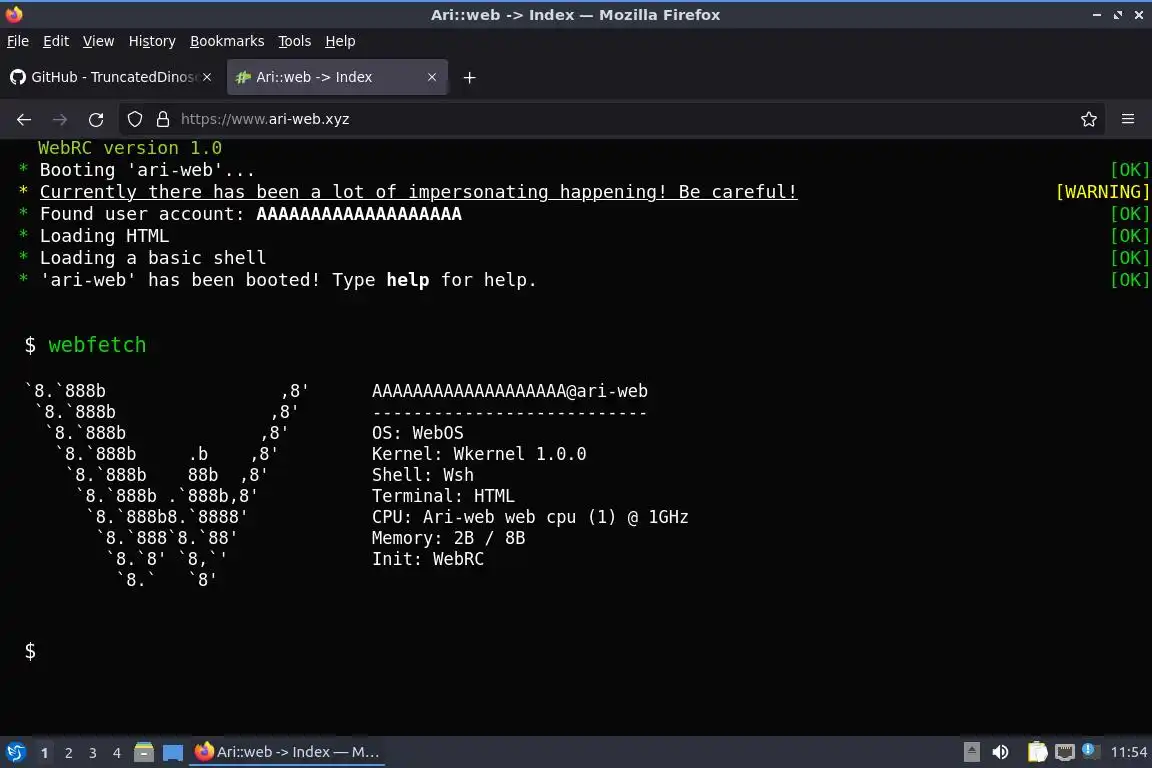This screenshot has height=768, width=1152.
Task: Open the Tools menu
Action: pos(295,41)
